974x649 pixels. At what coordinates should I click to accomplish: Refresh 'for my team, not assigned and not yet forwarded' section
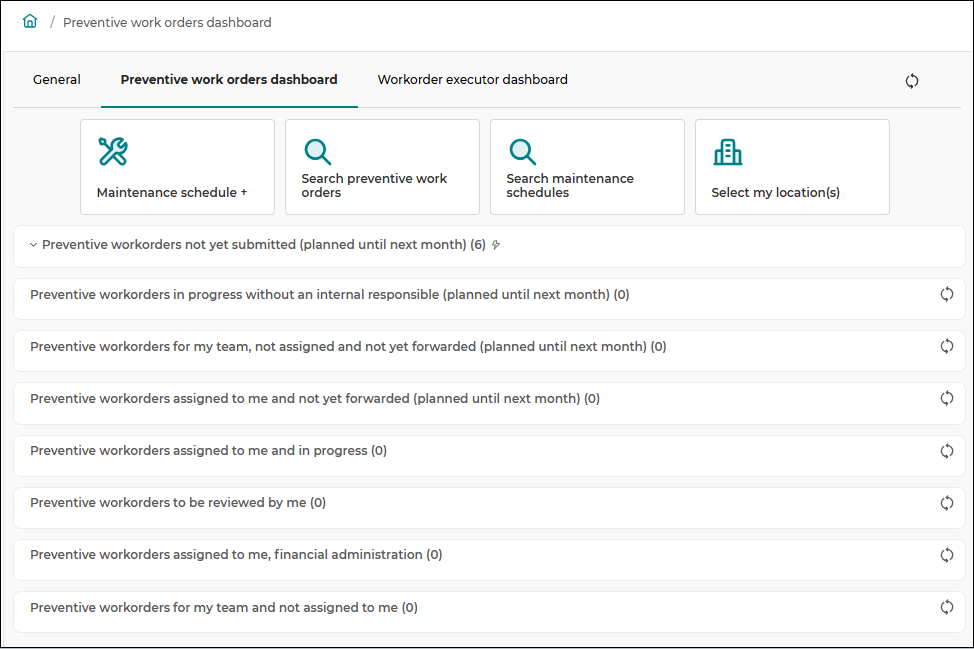947,347
